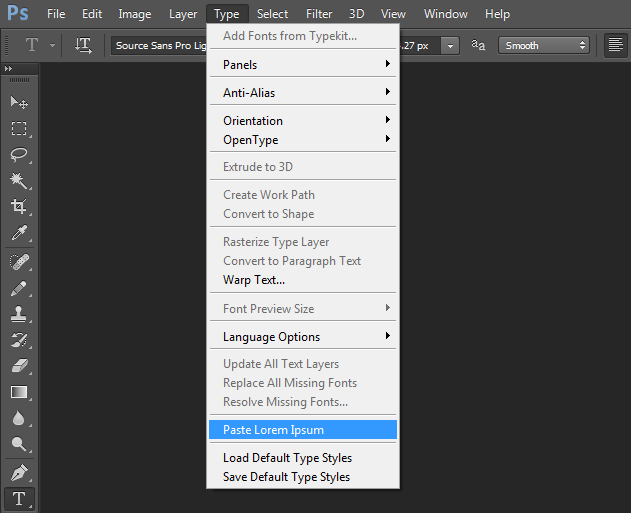
Task: Expand the Font Preview Size submenu
Action: click(x=303, y=309)
